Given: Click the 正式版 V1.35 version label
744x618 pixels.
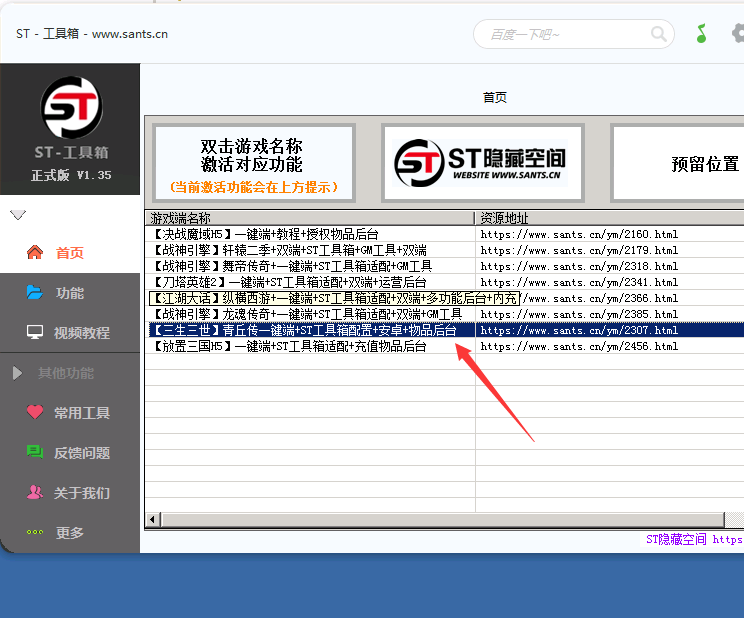Looking at the screenshot, I should click(x=71, y=175).
